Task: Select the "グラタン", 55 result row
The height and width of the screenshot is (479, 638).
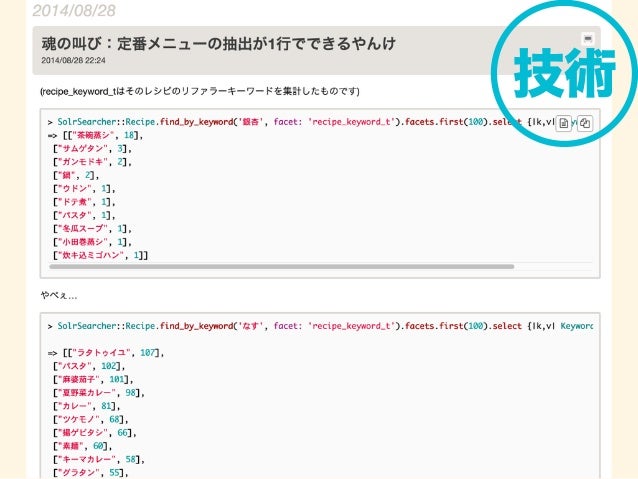Action: point(91,473)
